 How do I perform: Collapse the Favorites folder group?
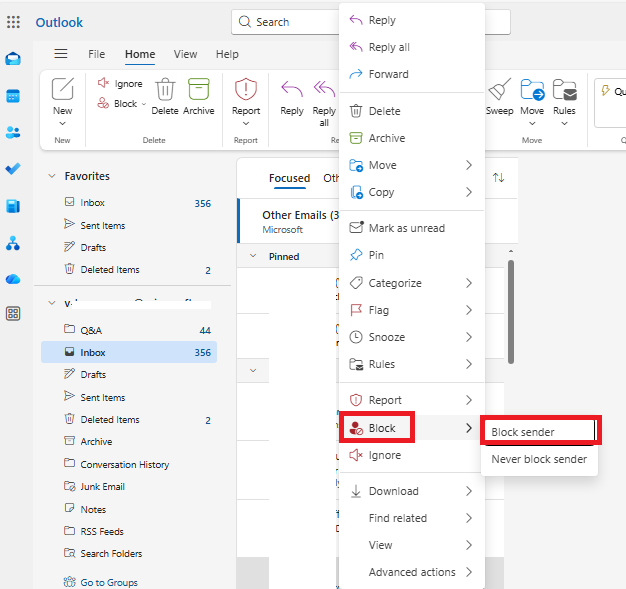click(52, 176)
